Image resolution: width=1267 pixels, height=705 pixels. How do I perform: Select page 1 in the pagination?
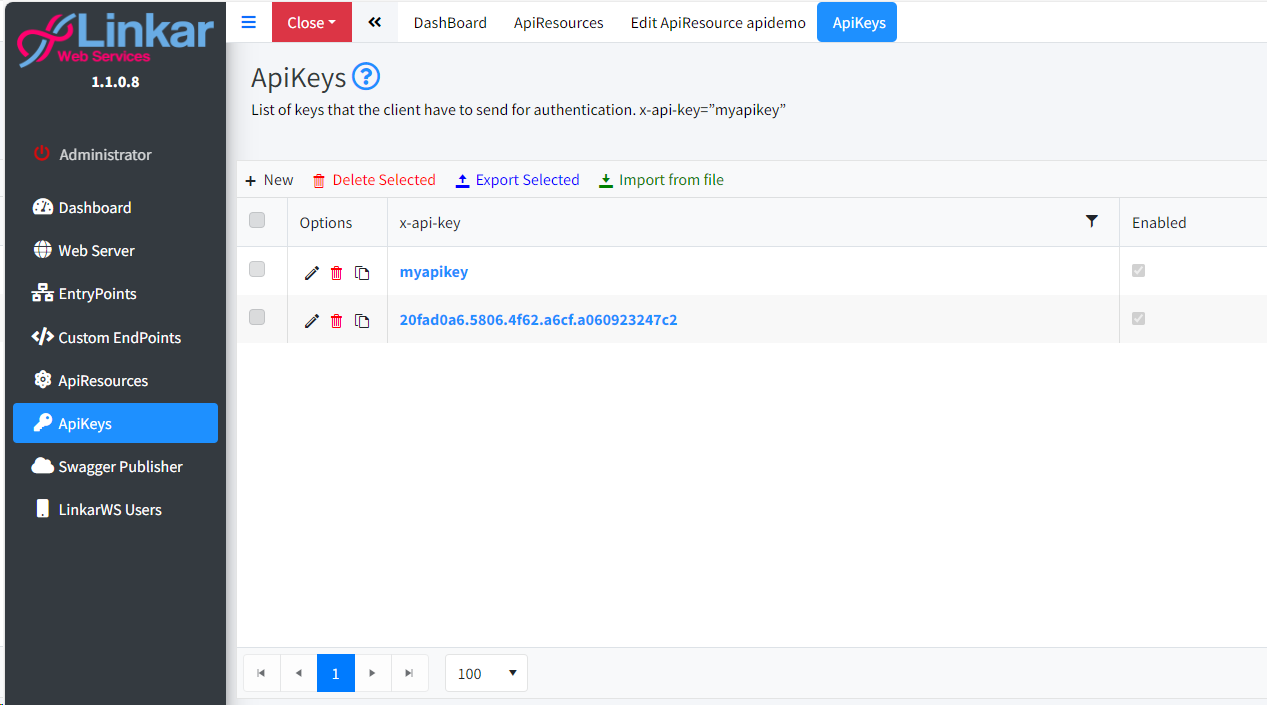coord(335,673)
